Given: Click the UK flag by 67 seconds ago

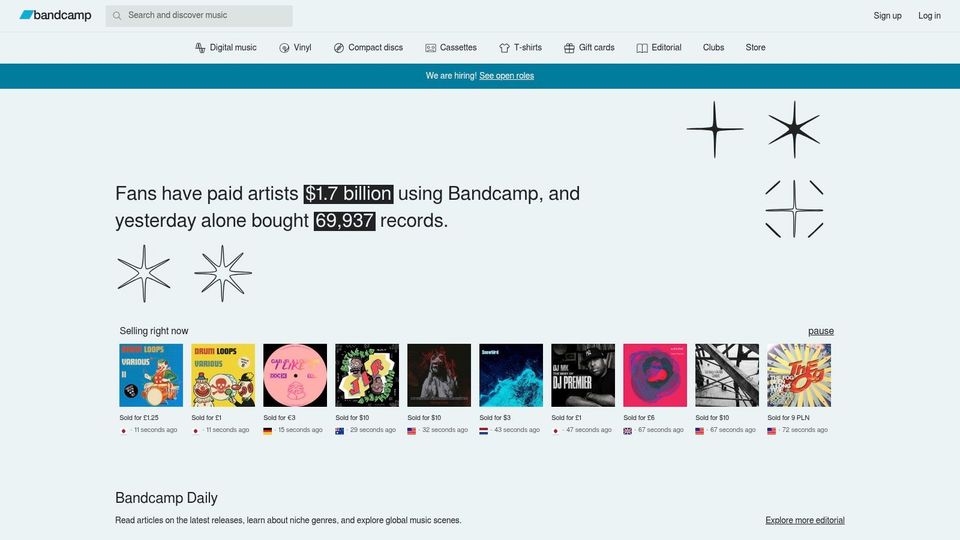Looking at the screenshot, I should pyautogui.click(x=628, y=431).
